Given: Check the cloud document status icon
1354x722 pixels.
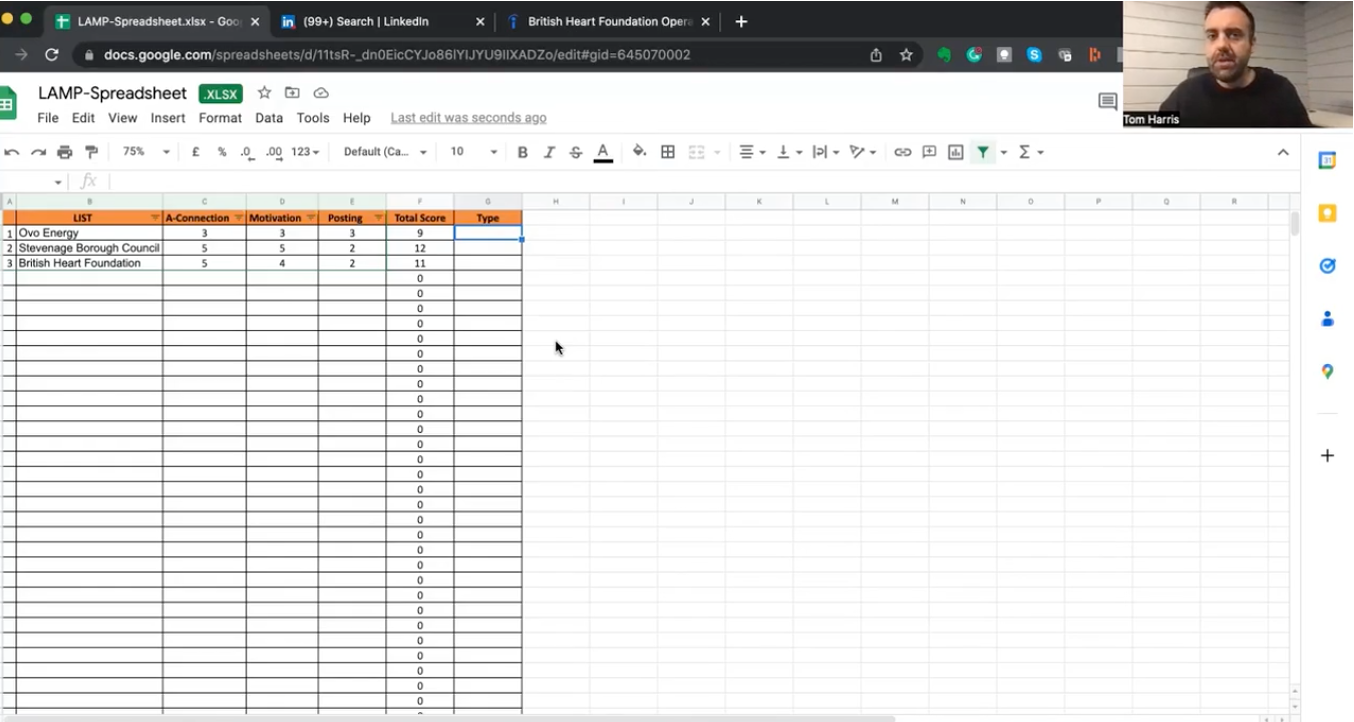Looking at the screenshot, I should point(321,93).
